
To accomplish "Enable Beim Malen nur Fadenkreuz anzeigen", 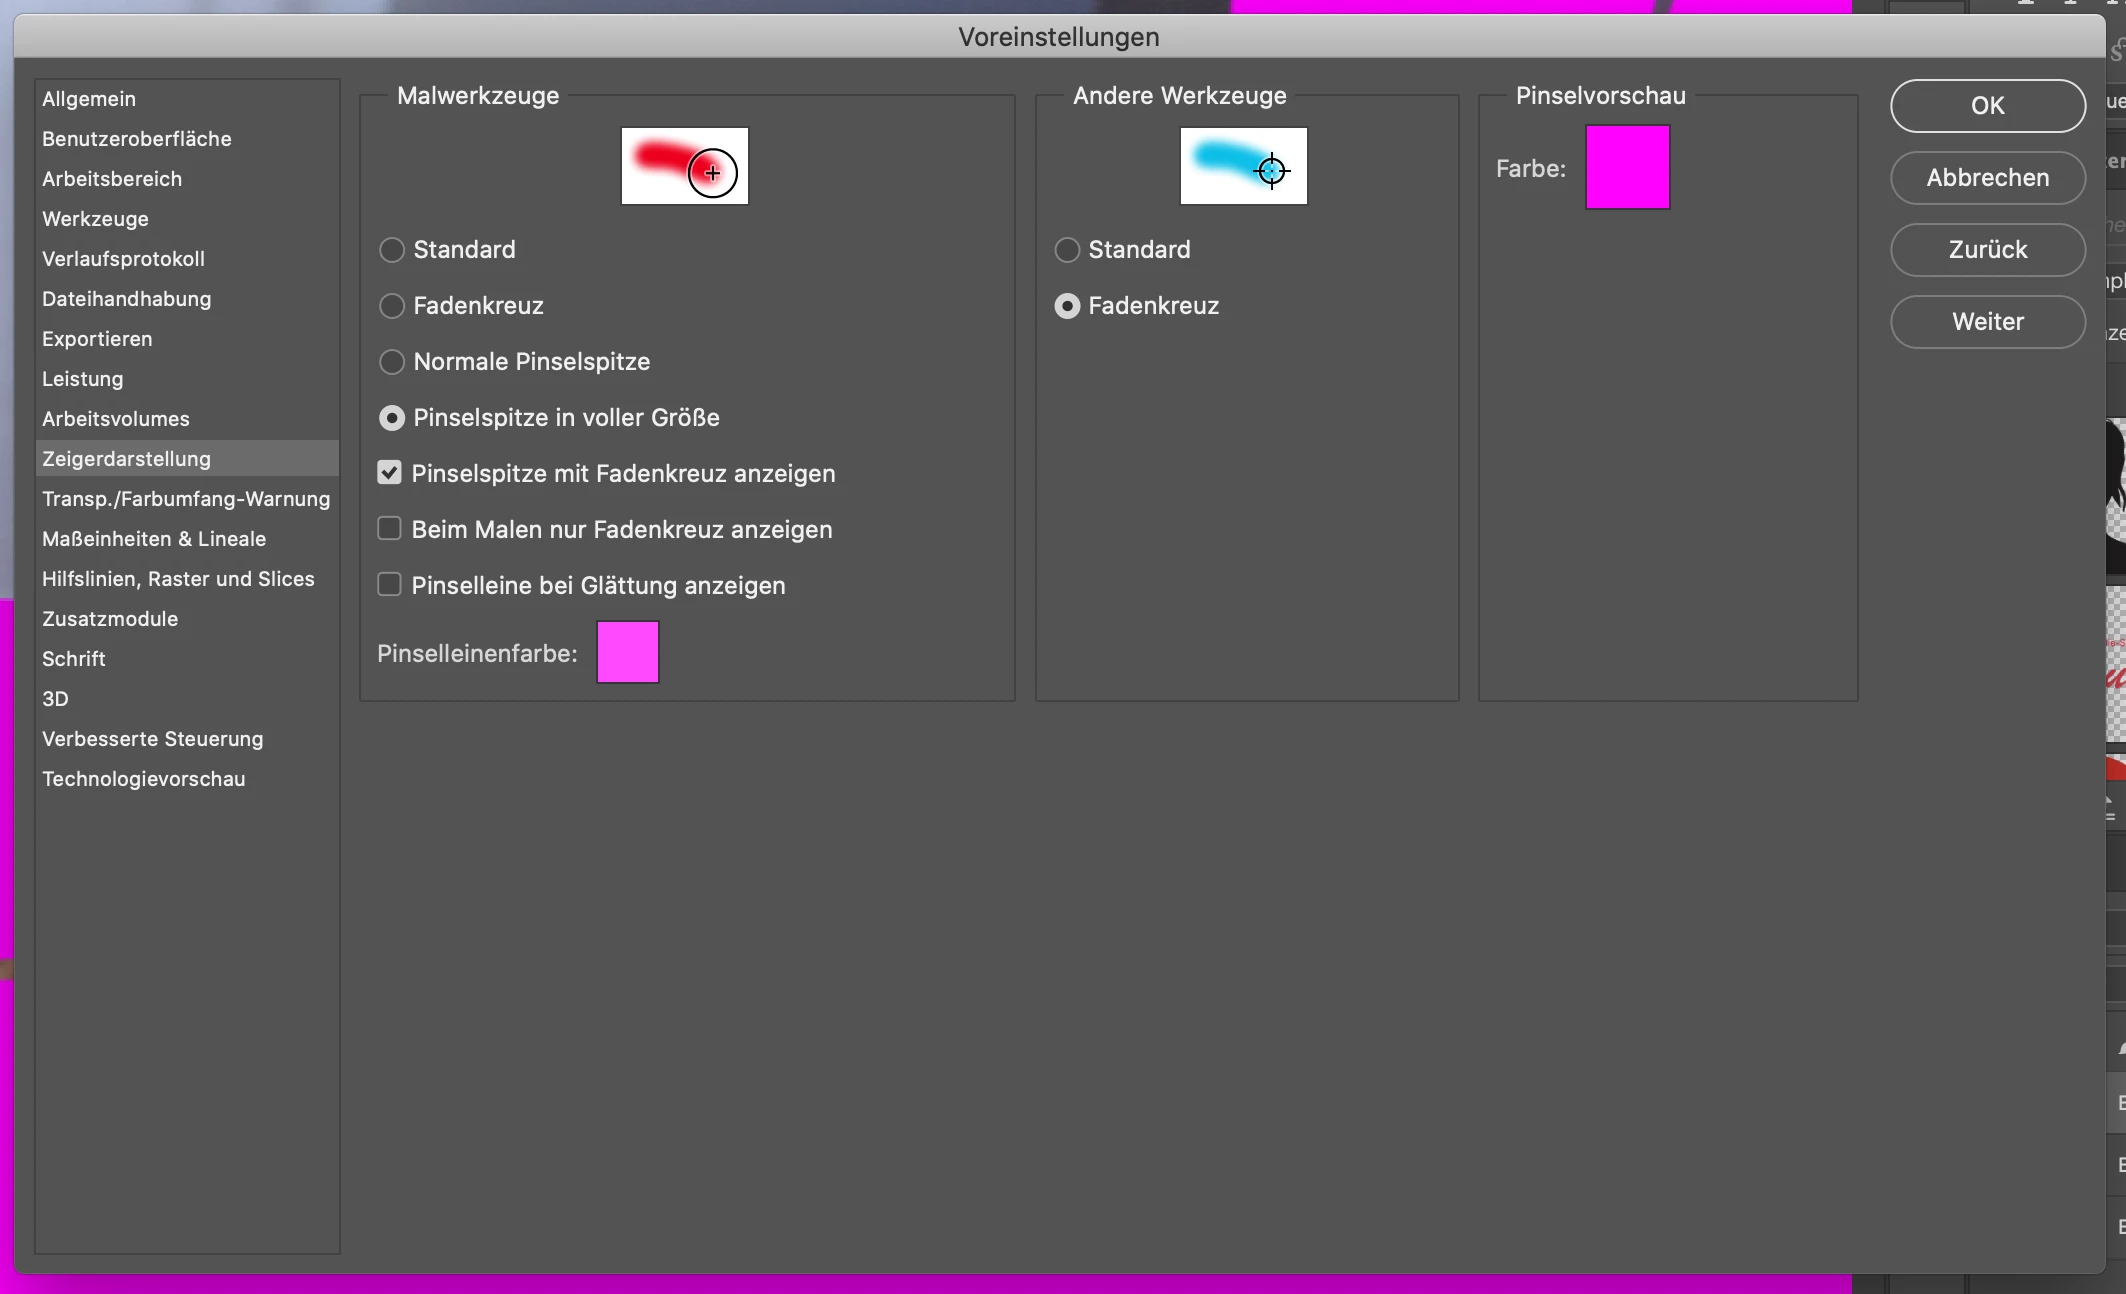I will click(389, 529).
